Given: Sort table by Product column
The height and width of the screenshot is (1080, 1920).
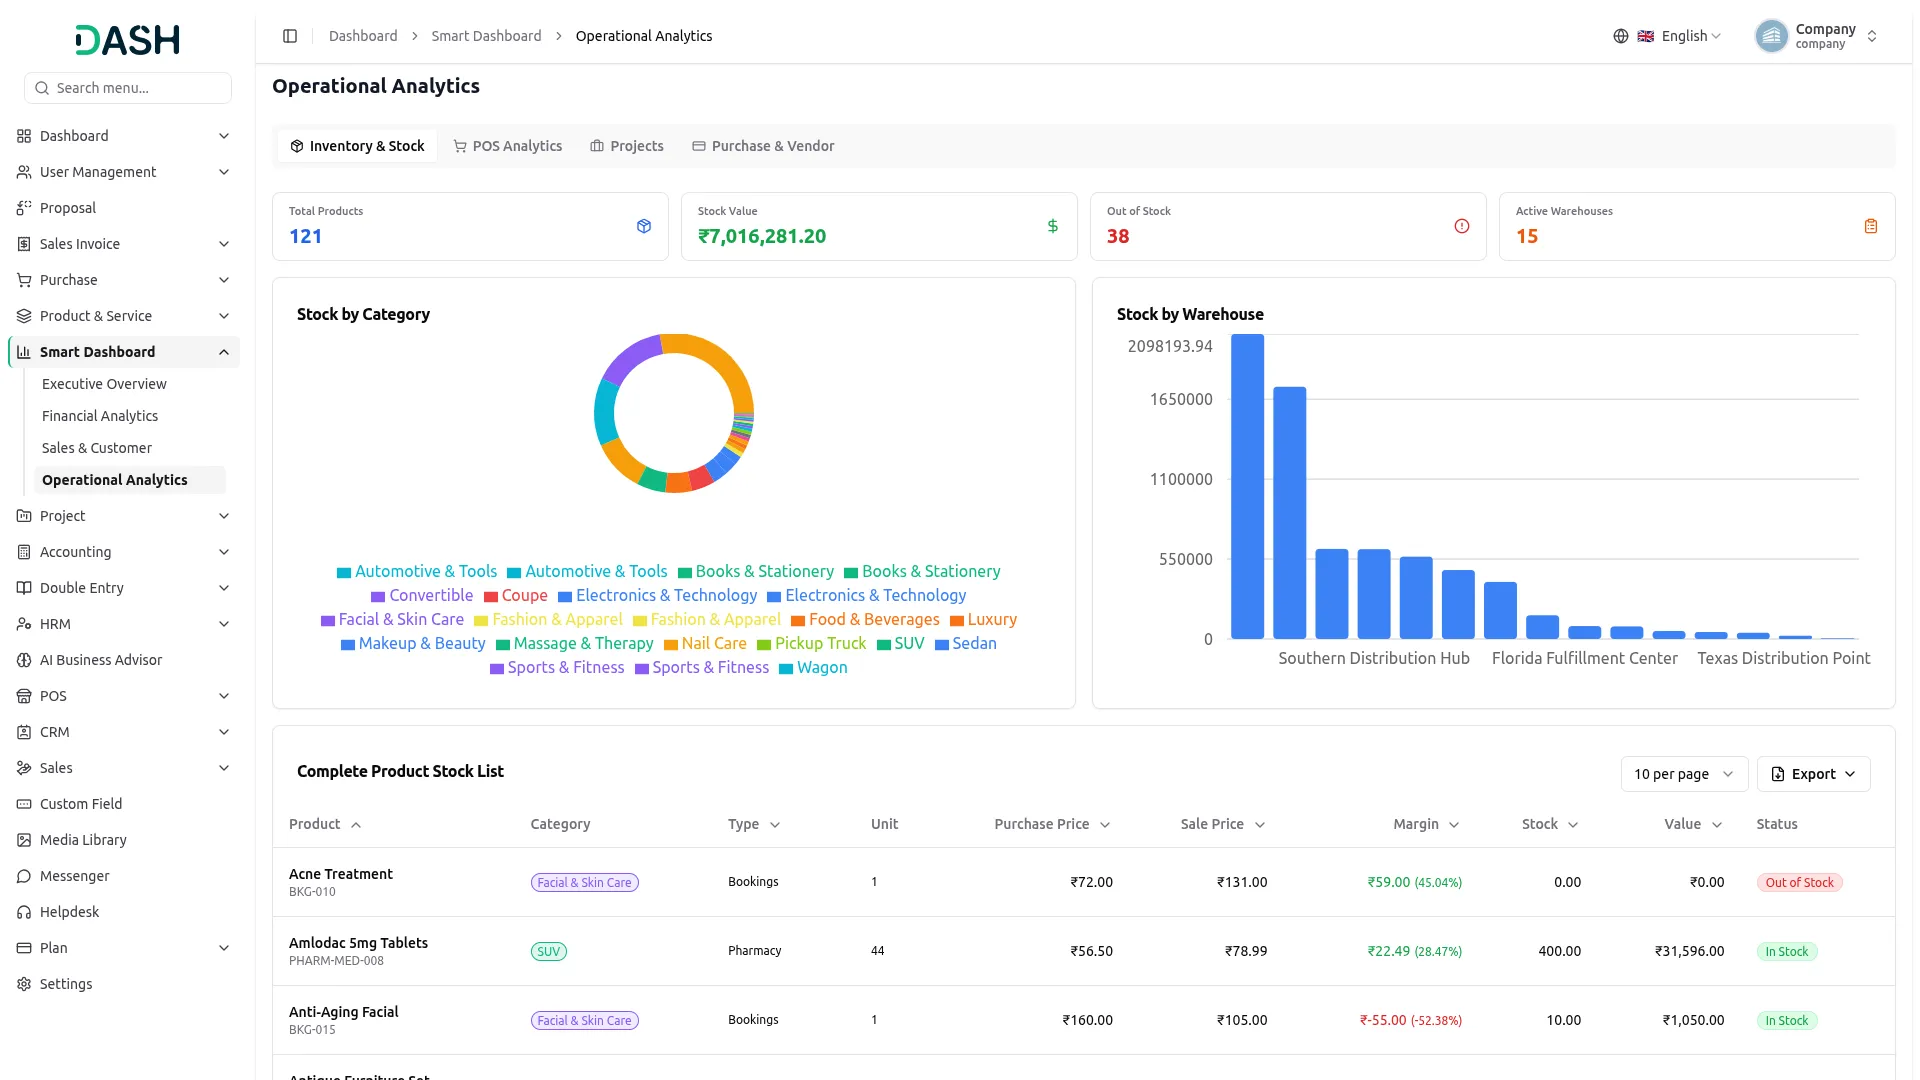Looking at the screenshot, I should pyautogui.click(x=325, y=824).
